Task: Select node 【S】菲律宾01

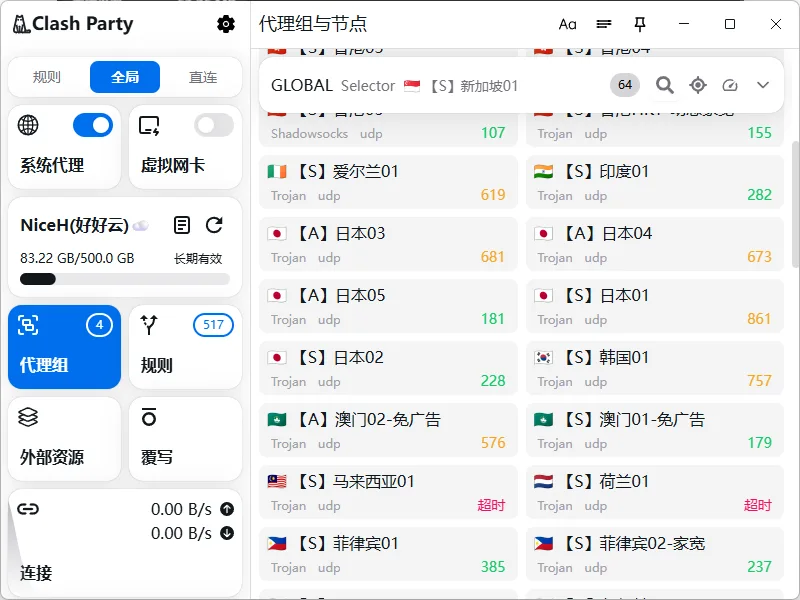Action: tap(388, 554)
